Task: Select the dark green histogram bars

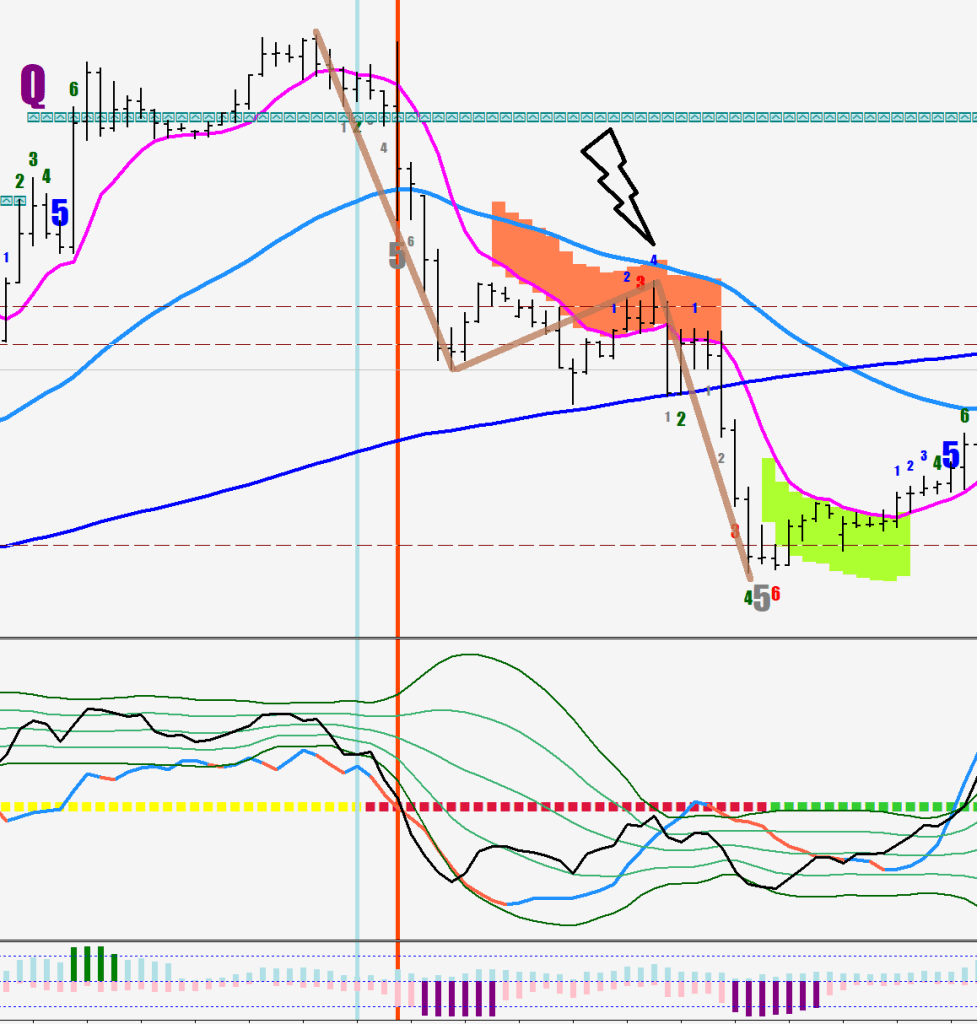Action: (x=95, y=966)
